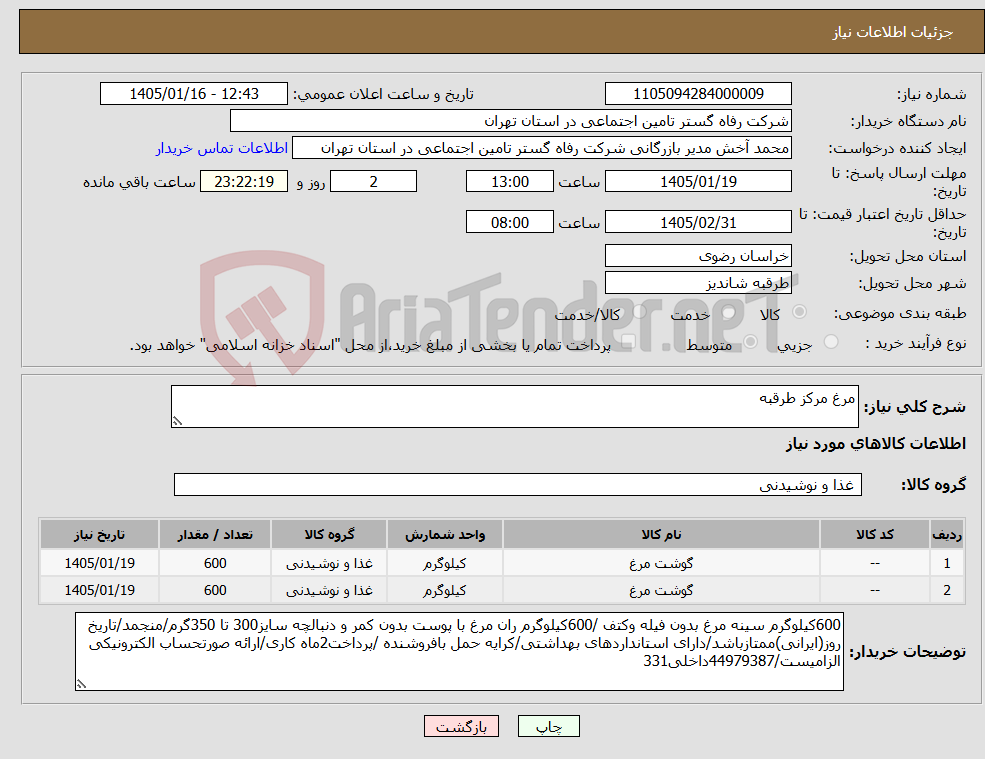
Task: Select the خدمت radio button
Action: pos(729,312)
